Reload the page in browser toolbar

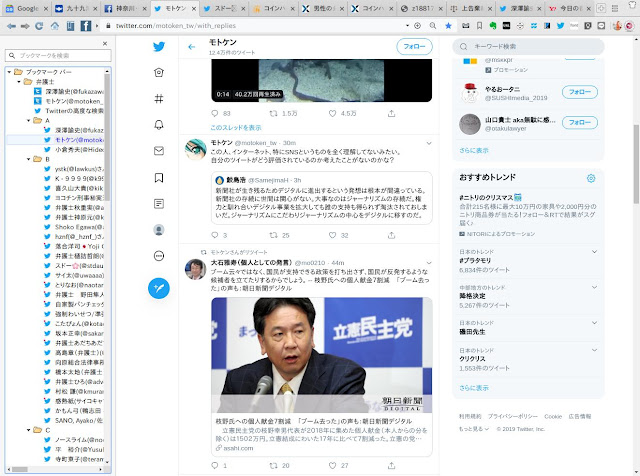pos(39,26)
